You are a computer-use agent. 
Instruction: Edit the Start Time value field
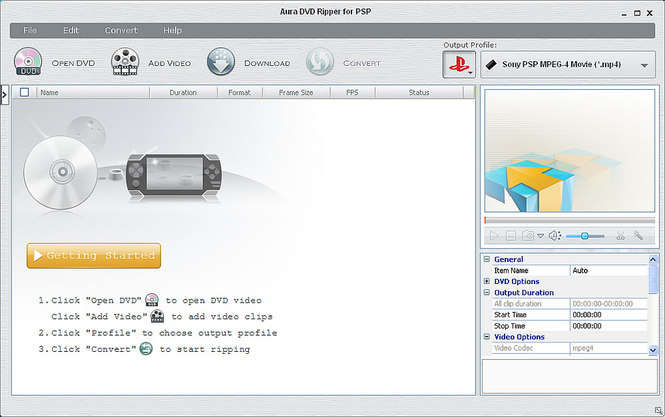(609, 315)
